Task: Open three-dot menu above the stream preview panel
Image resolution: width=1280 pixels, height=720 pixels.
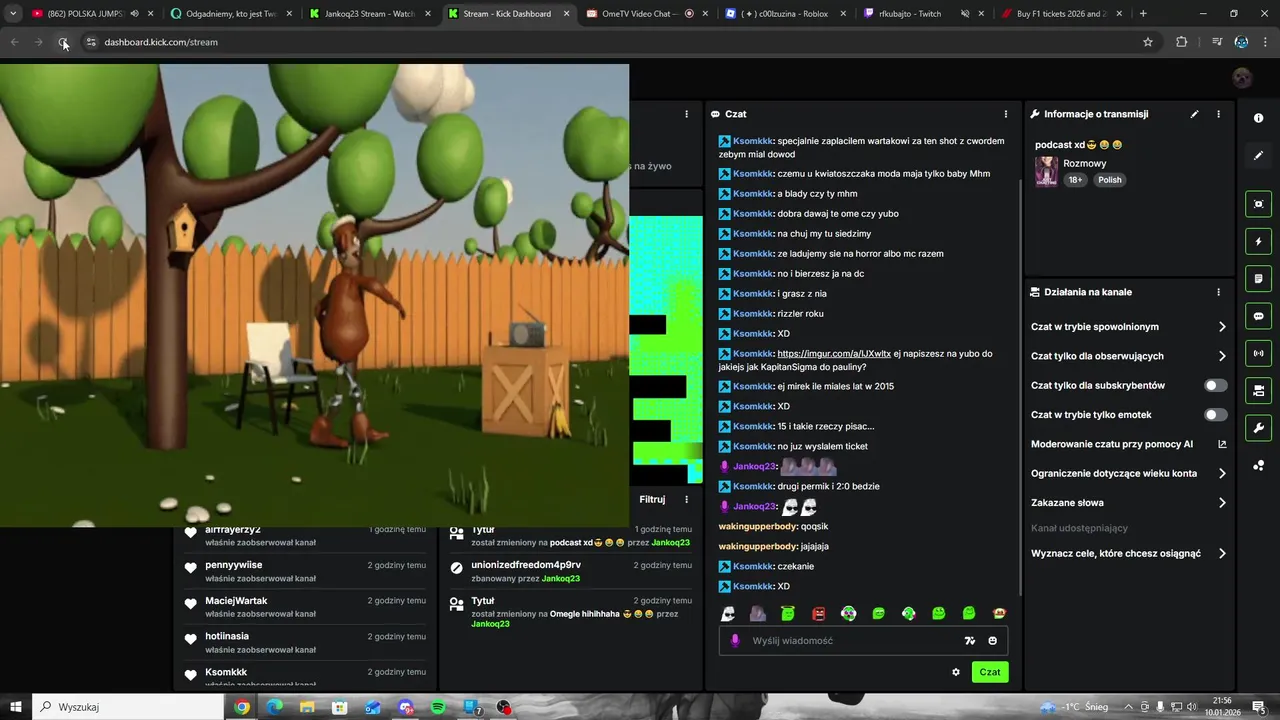Action: pos(686,114)
